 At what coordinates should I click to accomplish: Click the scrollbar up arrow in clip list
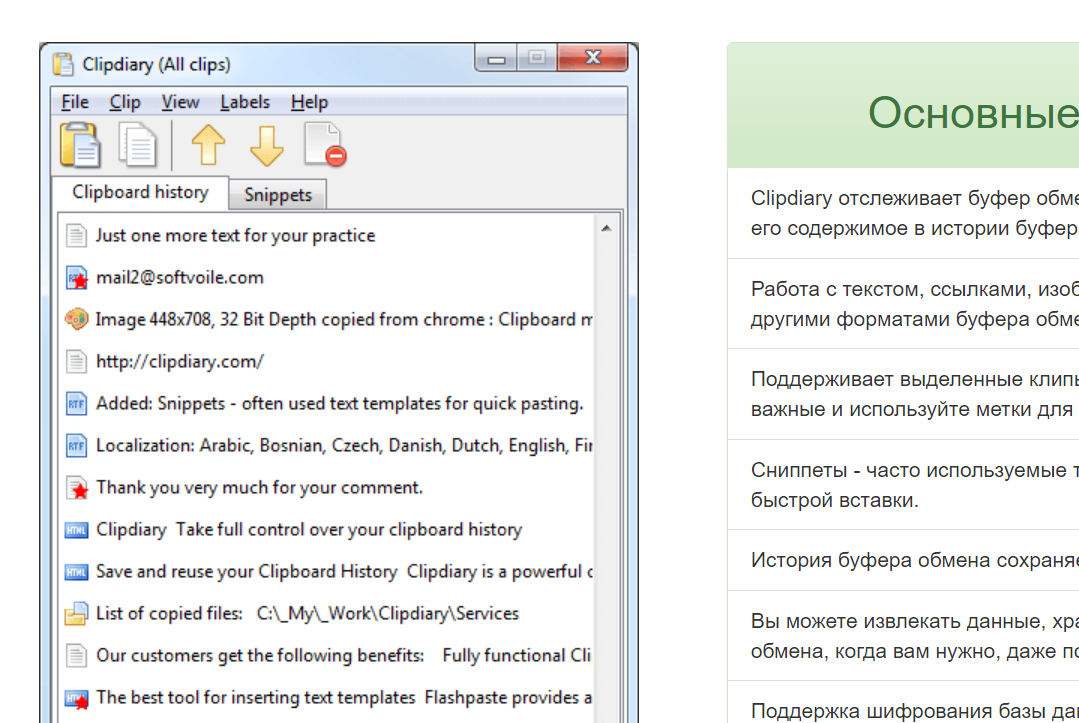click(x=606, y=228)
